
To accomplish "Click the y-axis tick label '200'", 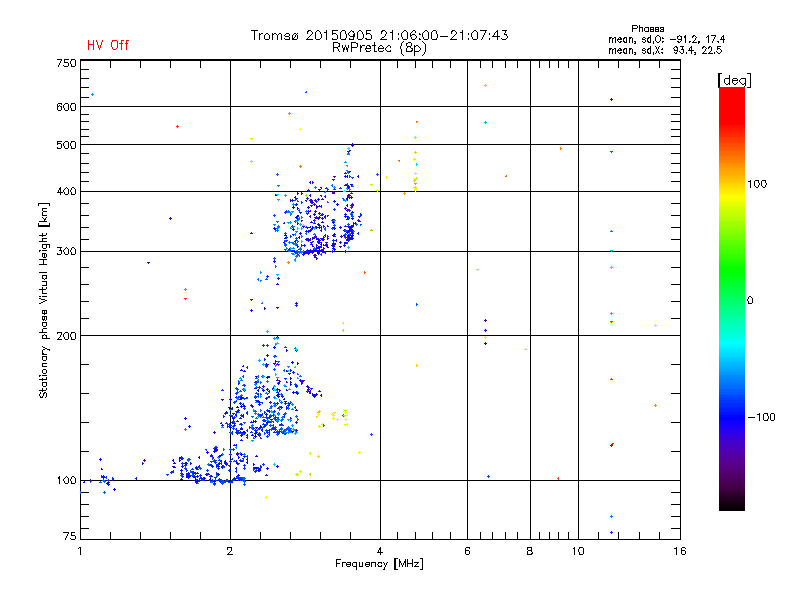I will (66, 336).
